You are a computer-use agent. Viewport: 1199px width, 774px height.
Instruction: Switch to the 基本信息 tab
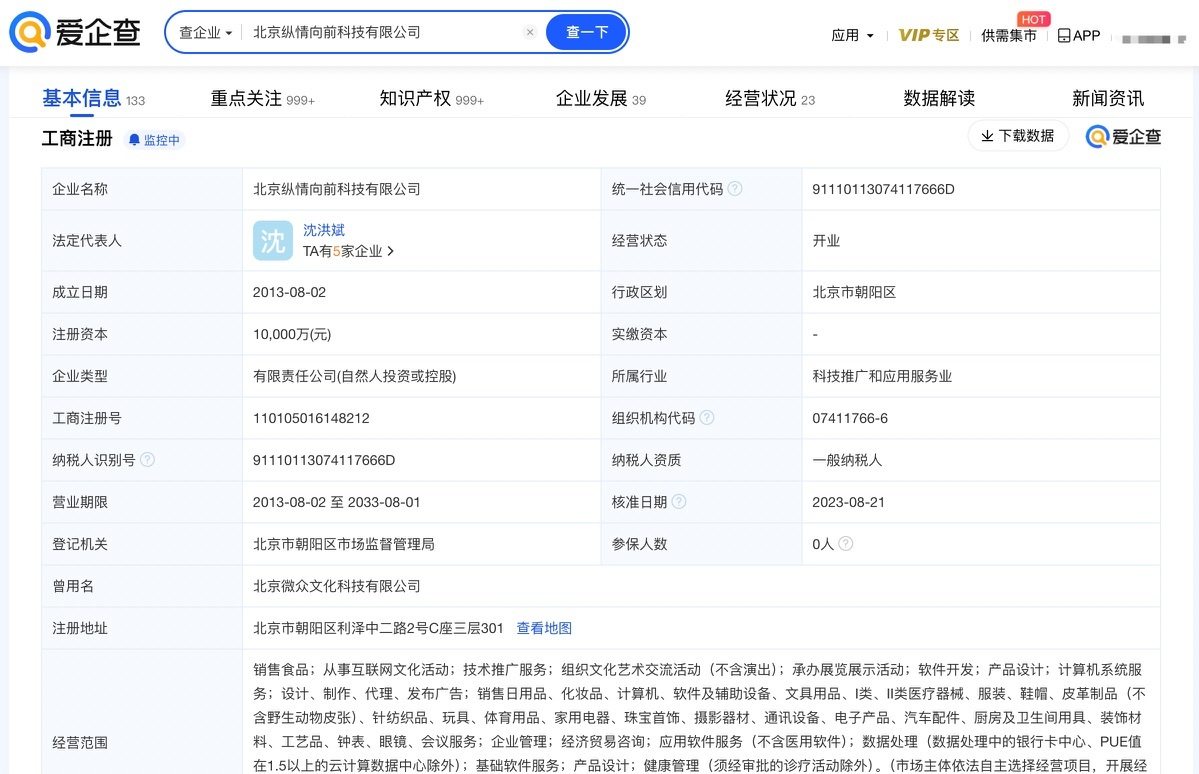[x=93, y=99]
